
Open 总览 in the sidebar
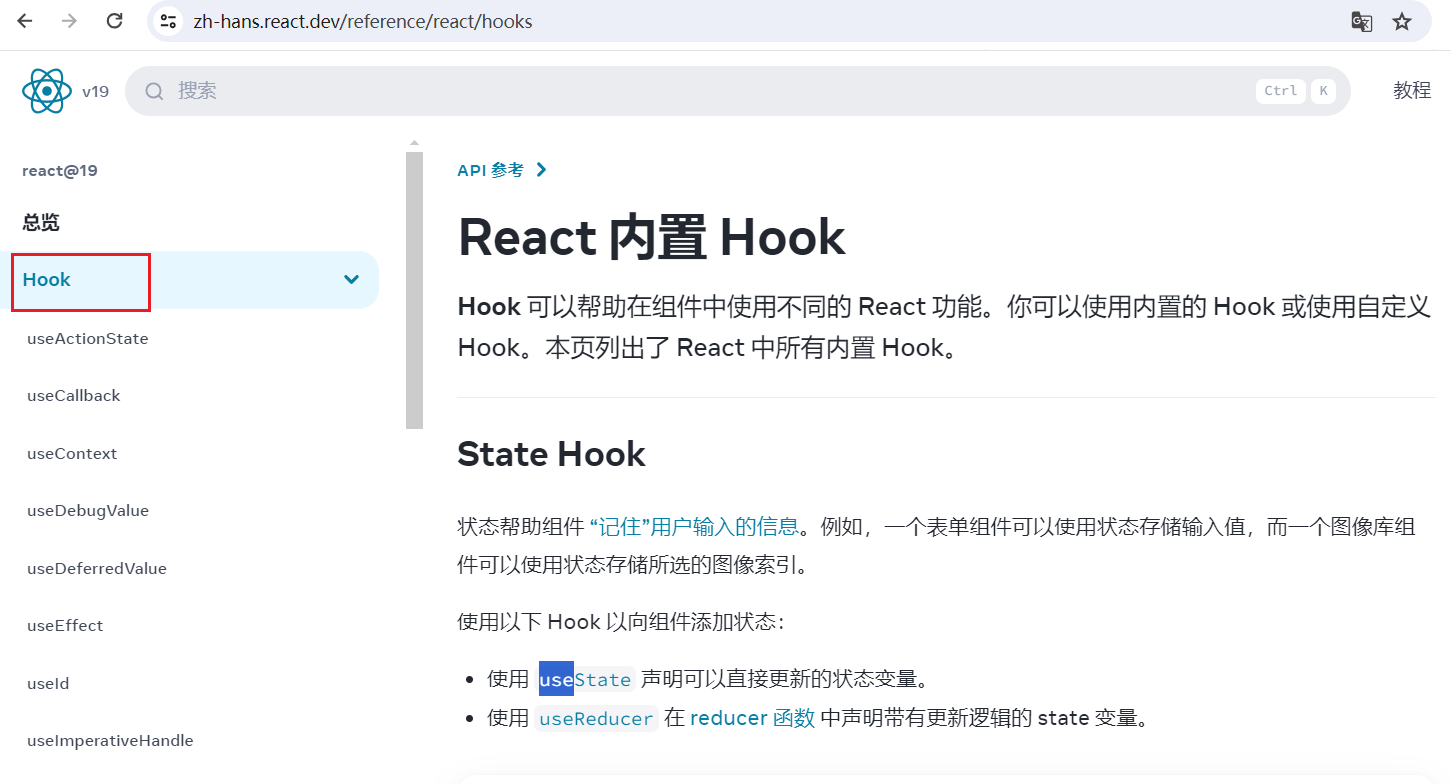[x=41, y=222]
